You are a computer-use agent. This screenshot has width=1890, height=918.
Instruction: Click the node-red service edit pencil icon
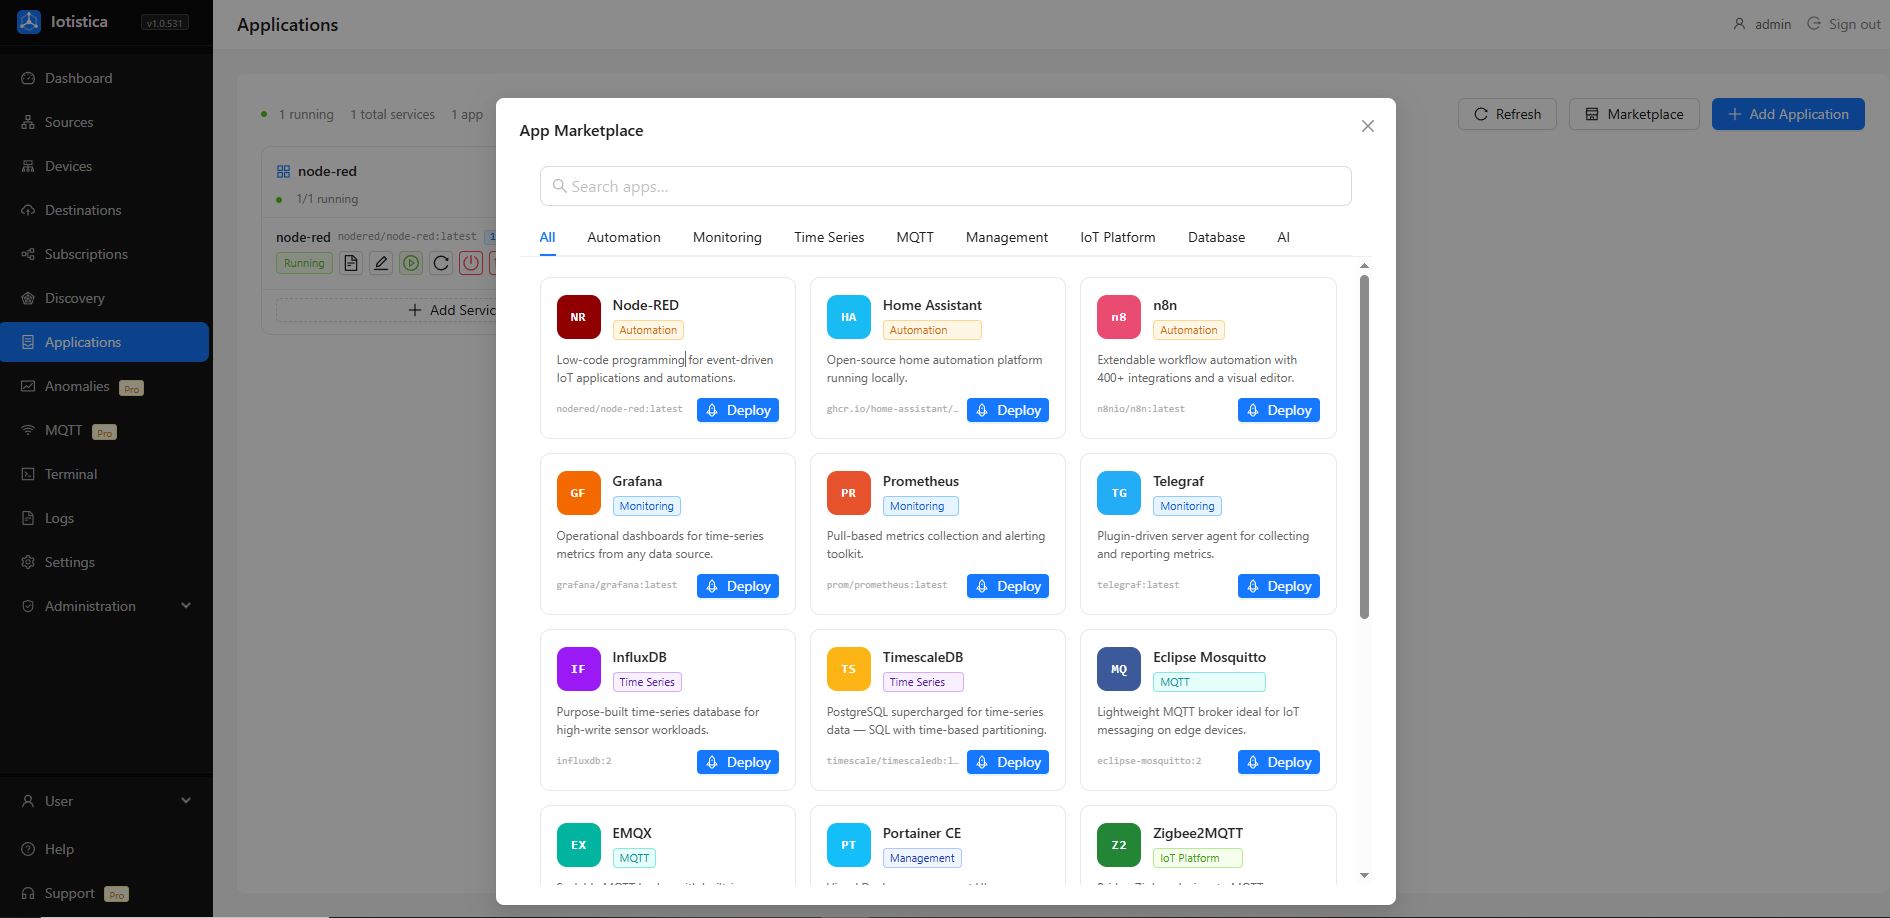click(x=381, y=263)
